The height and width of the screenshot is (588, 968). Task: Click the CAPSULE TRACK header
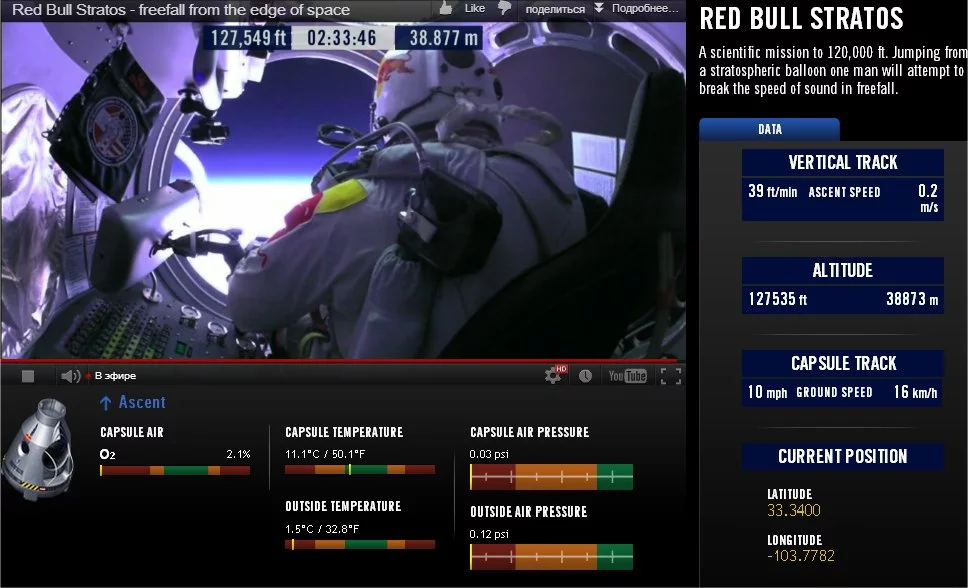[x=843, y=363]
